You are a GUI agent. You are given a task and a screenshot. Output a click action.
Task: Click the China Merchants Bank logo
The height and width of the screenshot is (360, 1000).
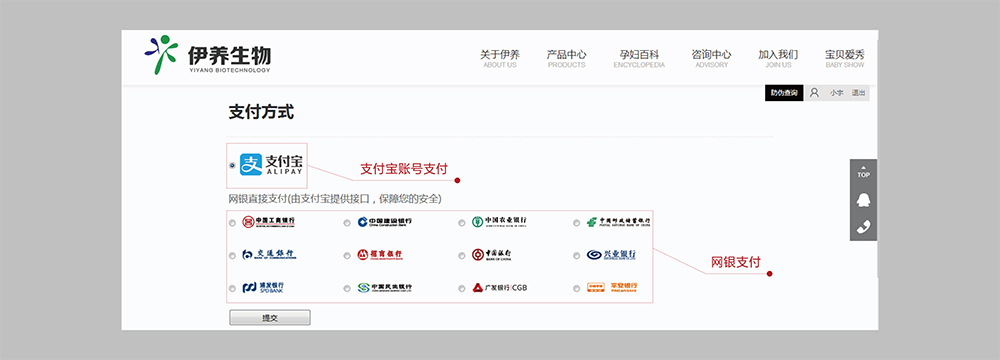pos(379,255)
